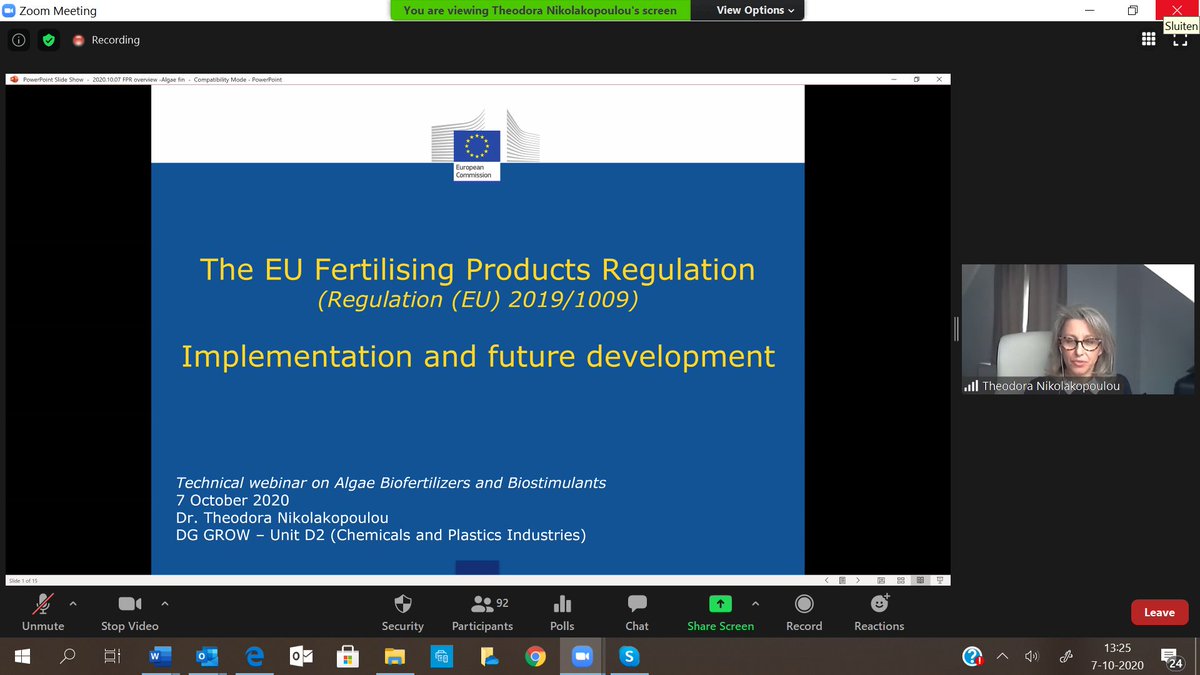
Task: Click the green encryption shield icon
Action: [x=48, y=40]
